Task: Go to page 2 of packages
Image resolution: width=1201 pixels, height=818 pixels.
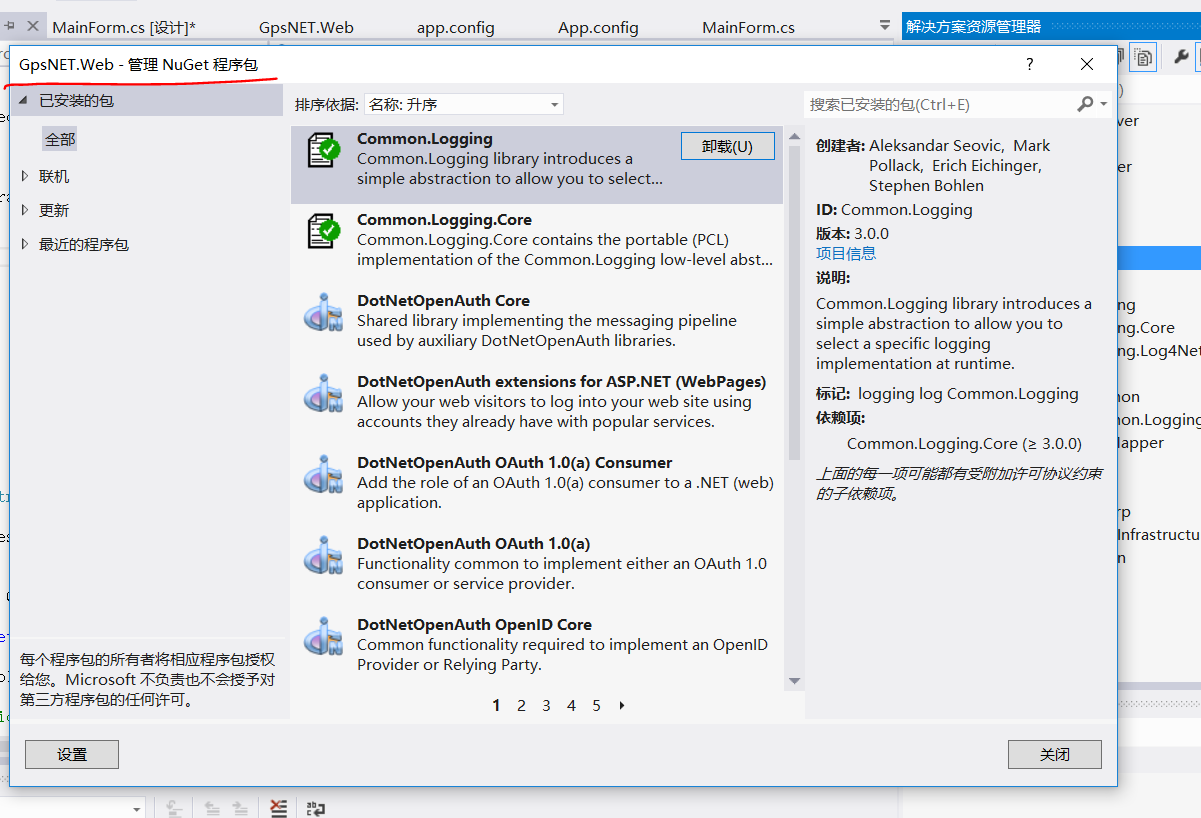Action: point(521,705)
